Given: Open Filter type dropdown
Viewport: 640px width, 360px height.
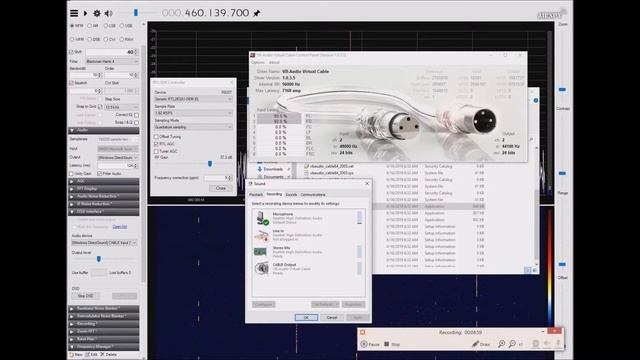Looking at the screenshot, I should (x=112, y=61).
